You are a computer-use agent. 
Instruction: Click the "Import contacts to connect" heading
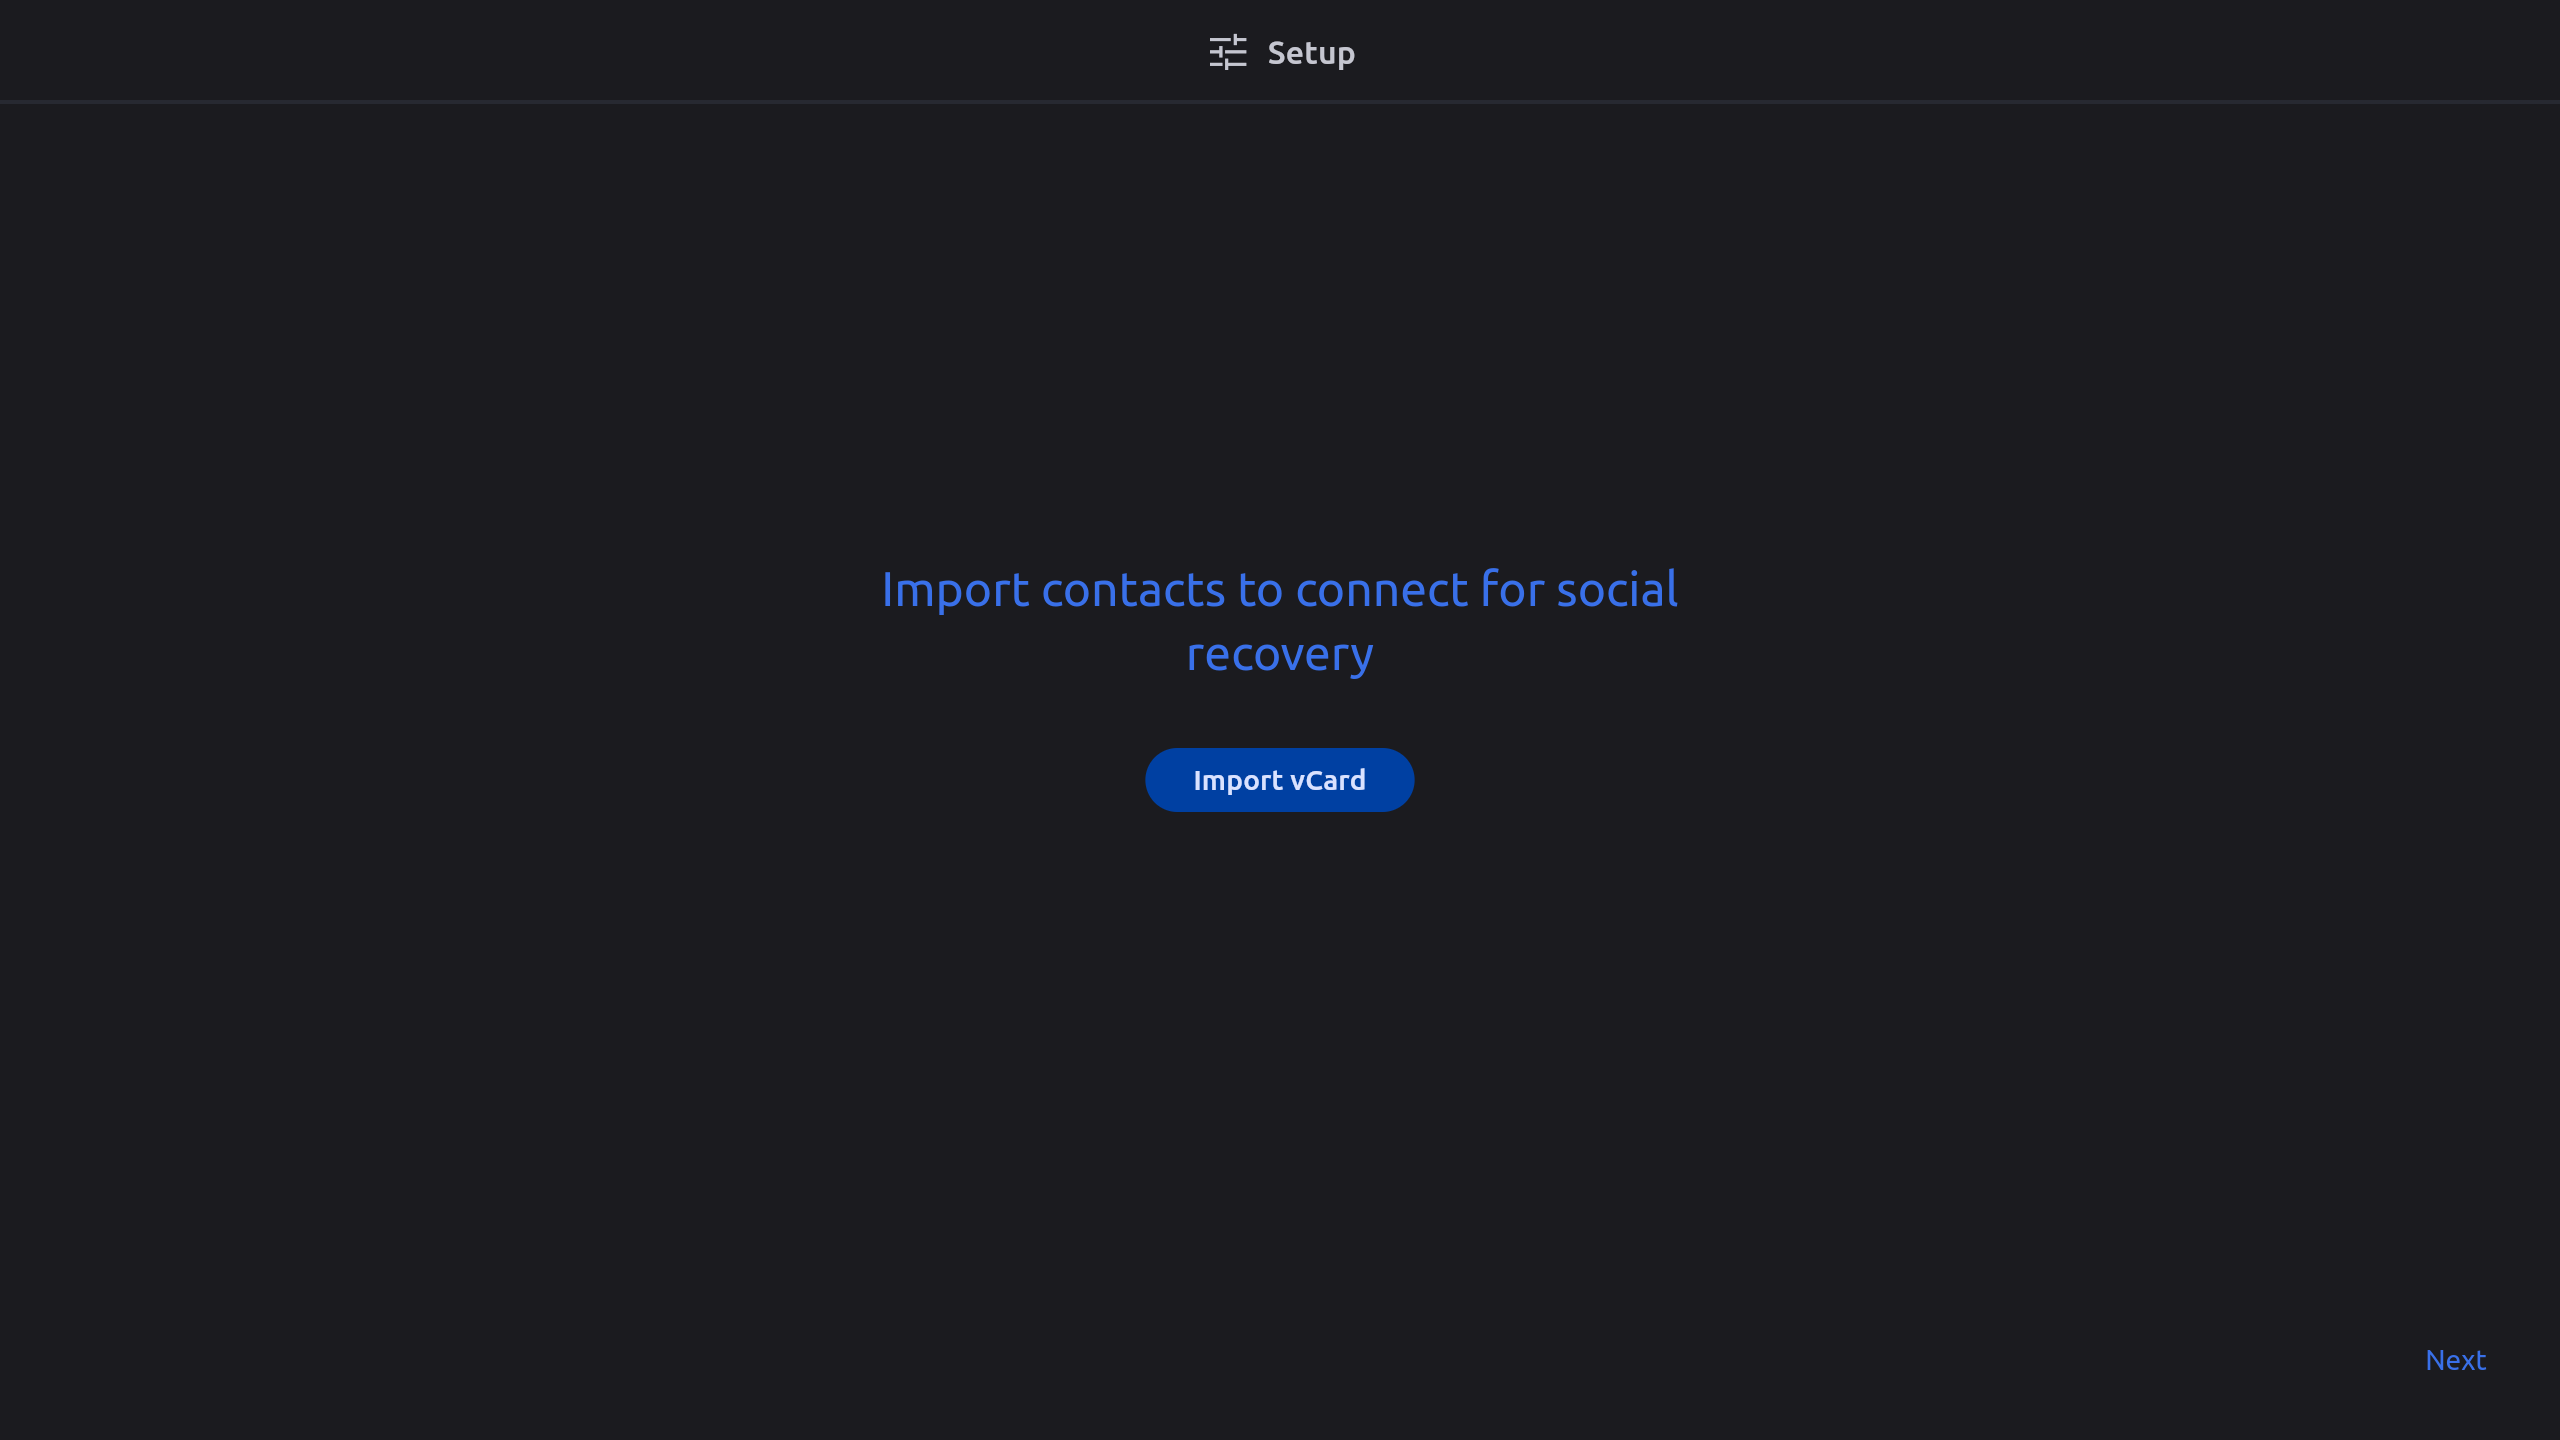[x=1280, y=621]
